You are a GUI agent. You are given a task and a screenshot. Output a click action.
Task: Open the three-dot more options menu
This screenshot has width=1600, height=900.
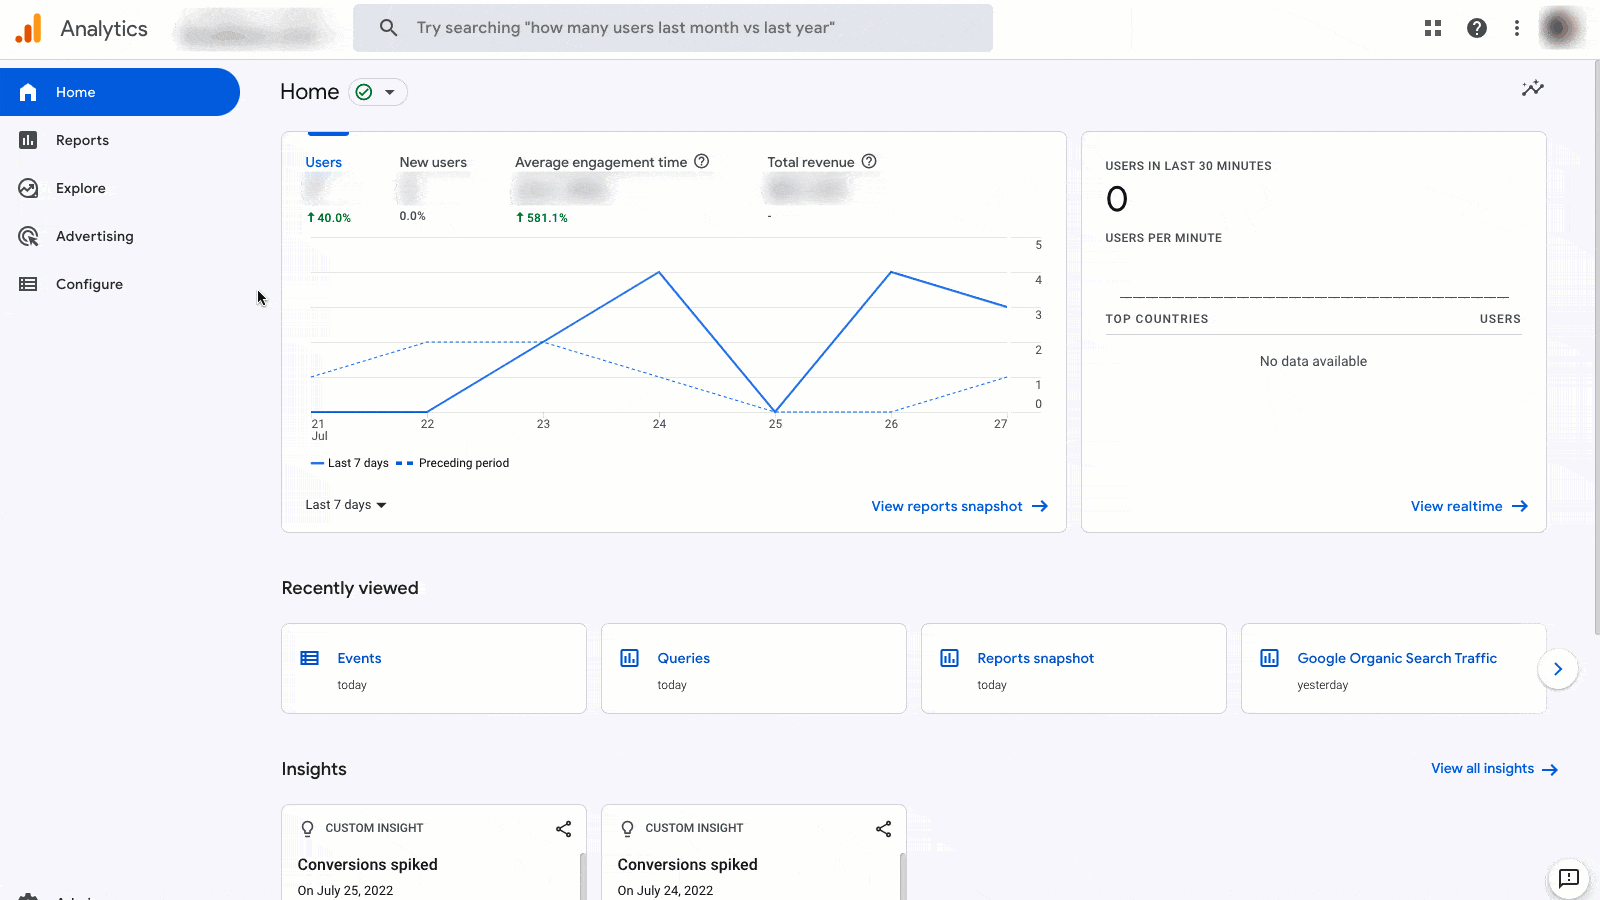pyautogui.click(x=1517, y=28)
